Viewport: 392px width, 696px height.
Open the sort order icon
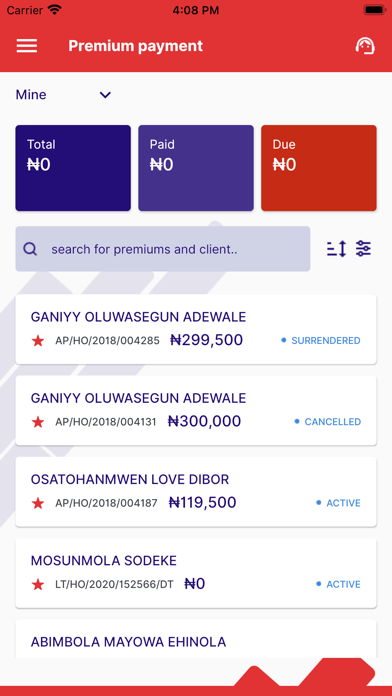[x=337, y=249]
